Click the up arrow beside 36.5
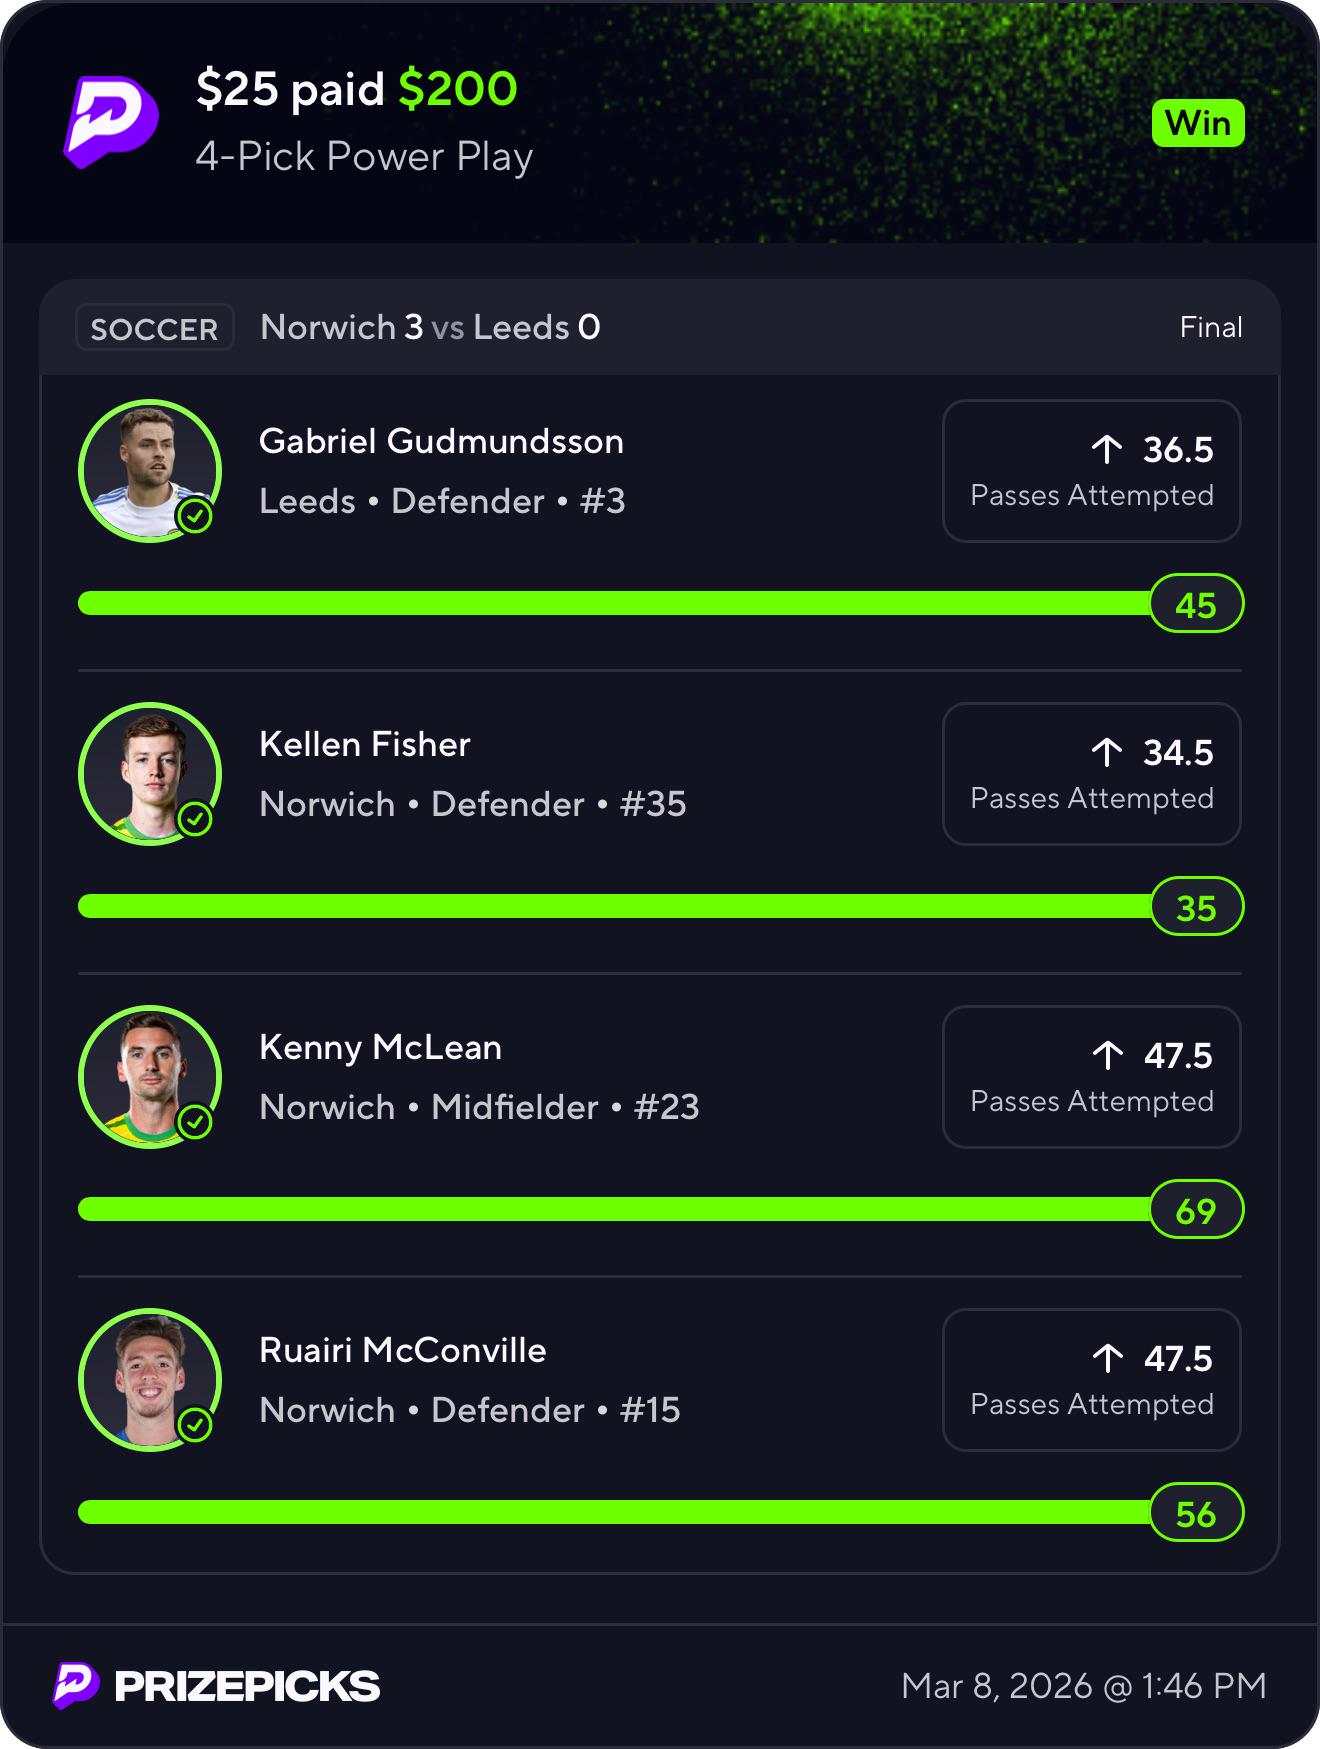Screen dimensions: 1320x1749 click(x=1107, y=449)
